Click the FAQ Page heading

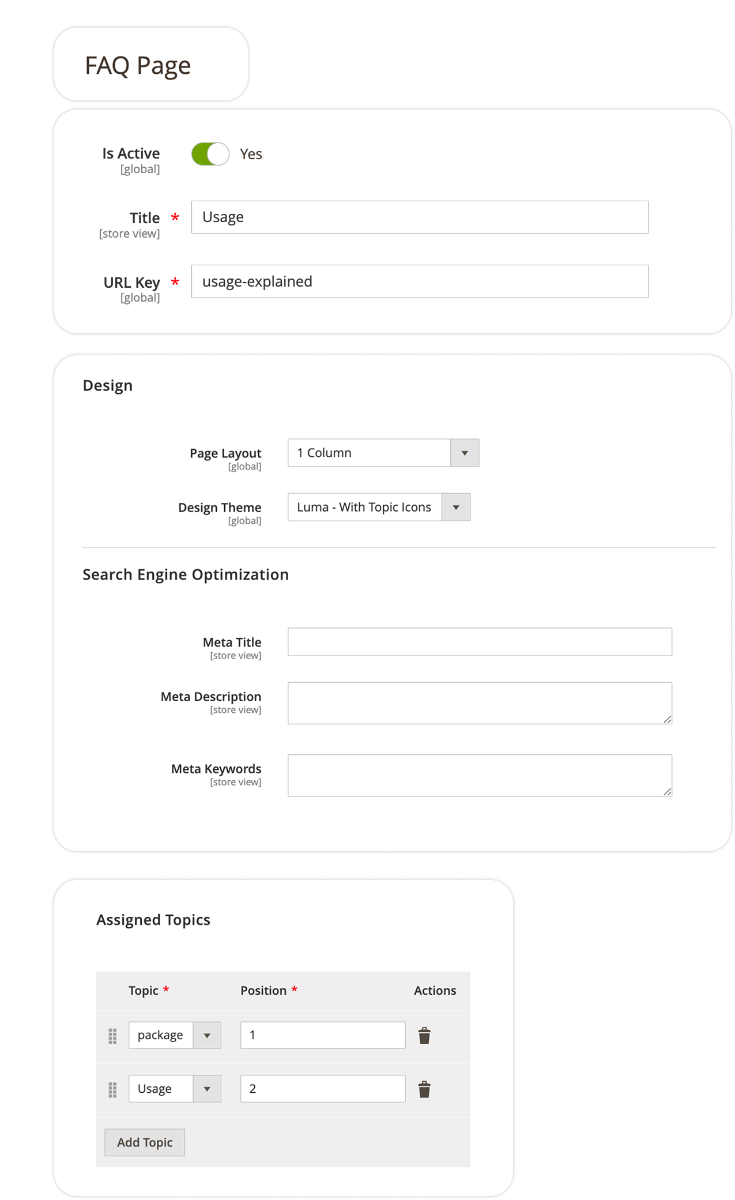tap(140, 64)
